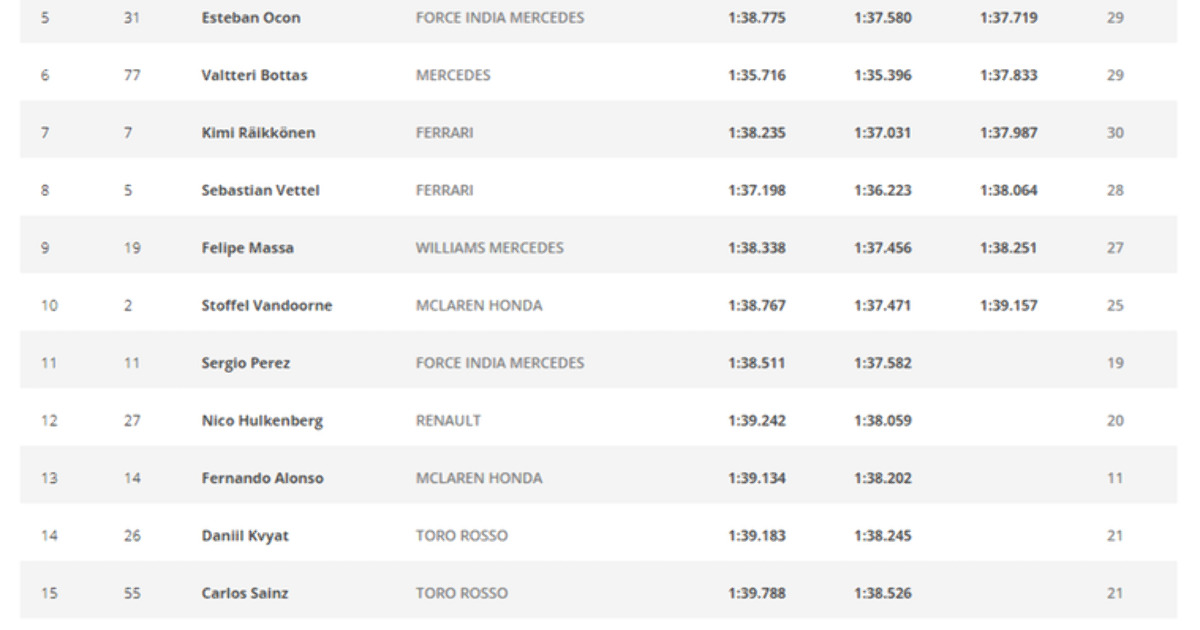Select Bottas's 1:35.396 lap time
1200x630 pixels.
882,75
